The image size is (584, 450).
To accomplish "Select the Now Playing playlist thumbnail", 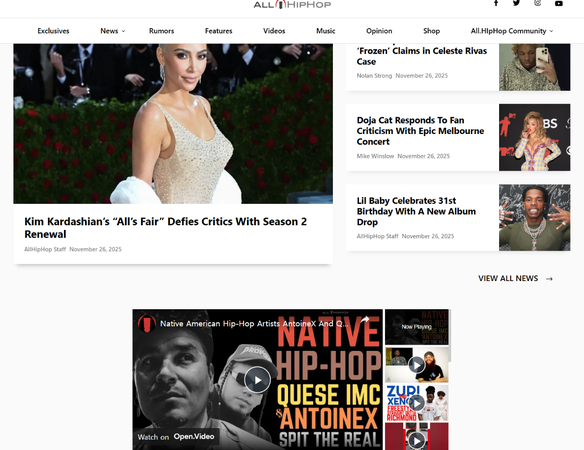I will 416,327.
